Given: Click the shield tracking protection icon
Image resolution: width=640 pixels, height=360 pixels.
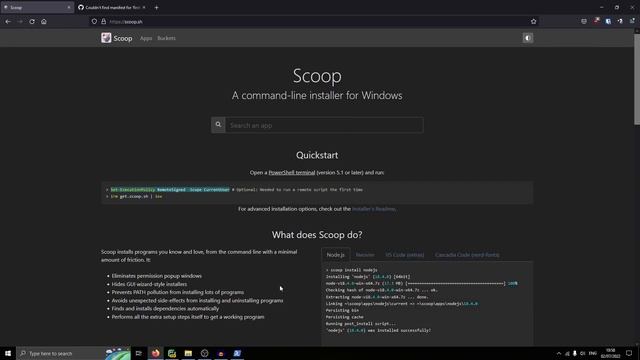Looking at the screenshot, I should (x=94, y=22).
